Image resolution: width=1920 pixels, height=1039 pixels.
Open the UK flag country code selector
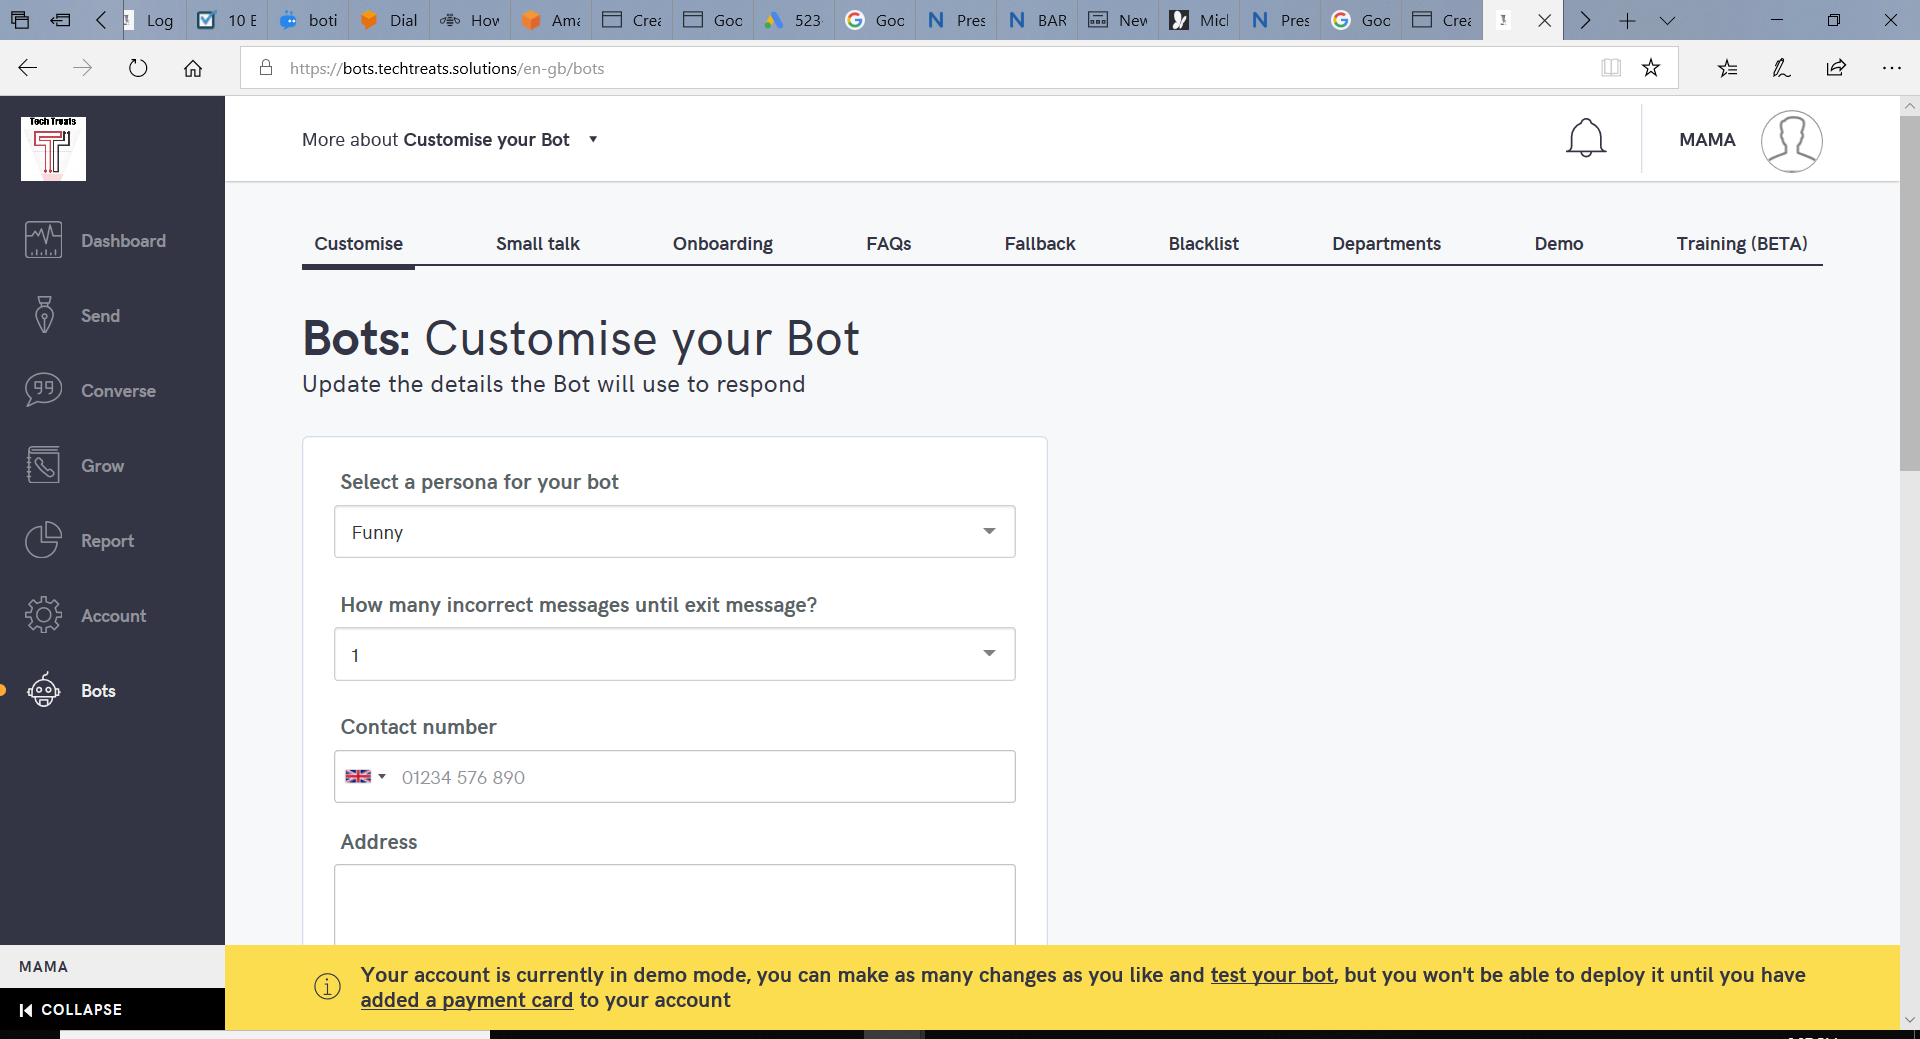(x=365, y=777)
